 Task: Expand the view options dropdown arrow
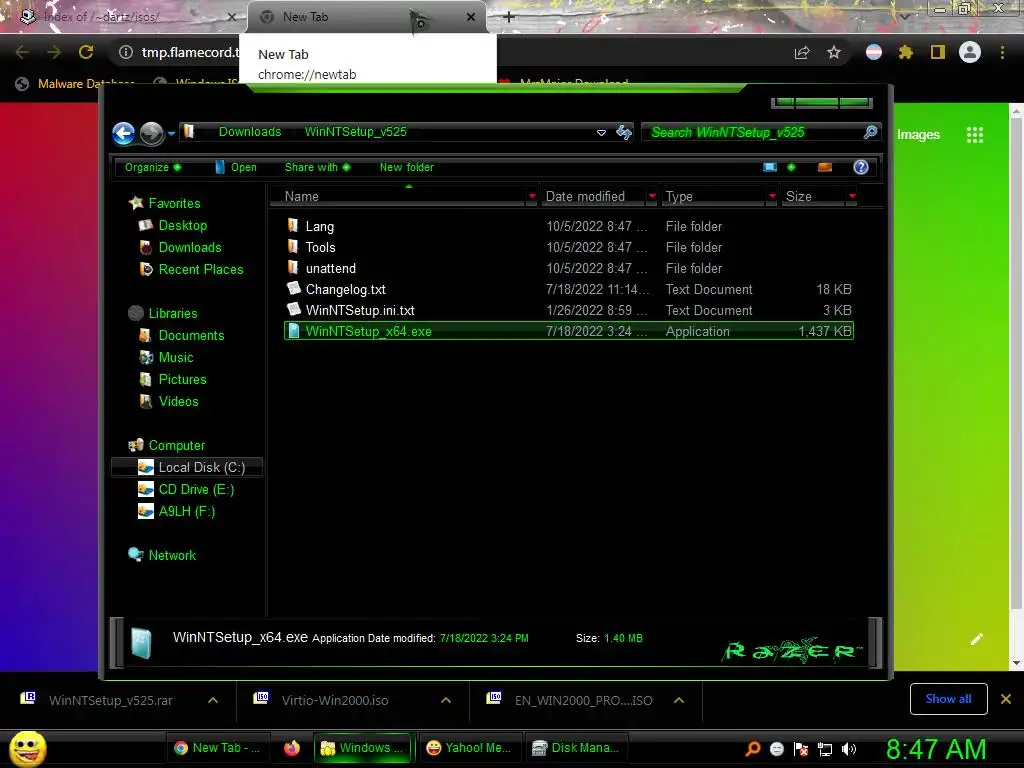coord(792,167)
